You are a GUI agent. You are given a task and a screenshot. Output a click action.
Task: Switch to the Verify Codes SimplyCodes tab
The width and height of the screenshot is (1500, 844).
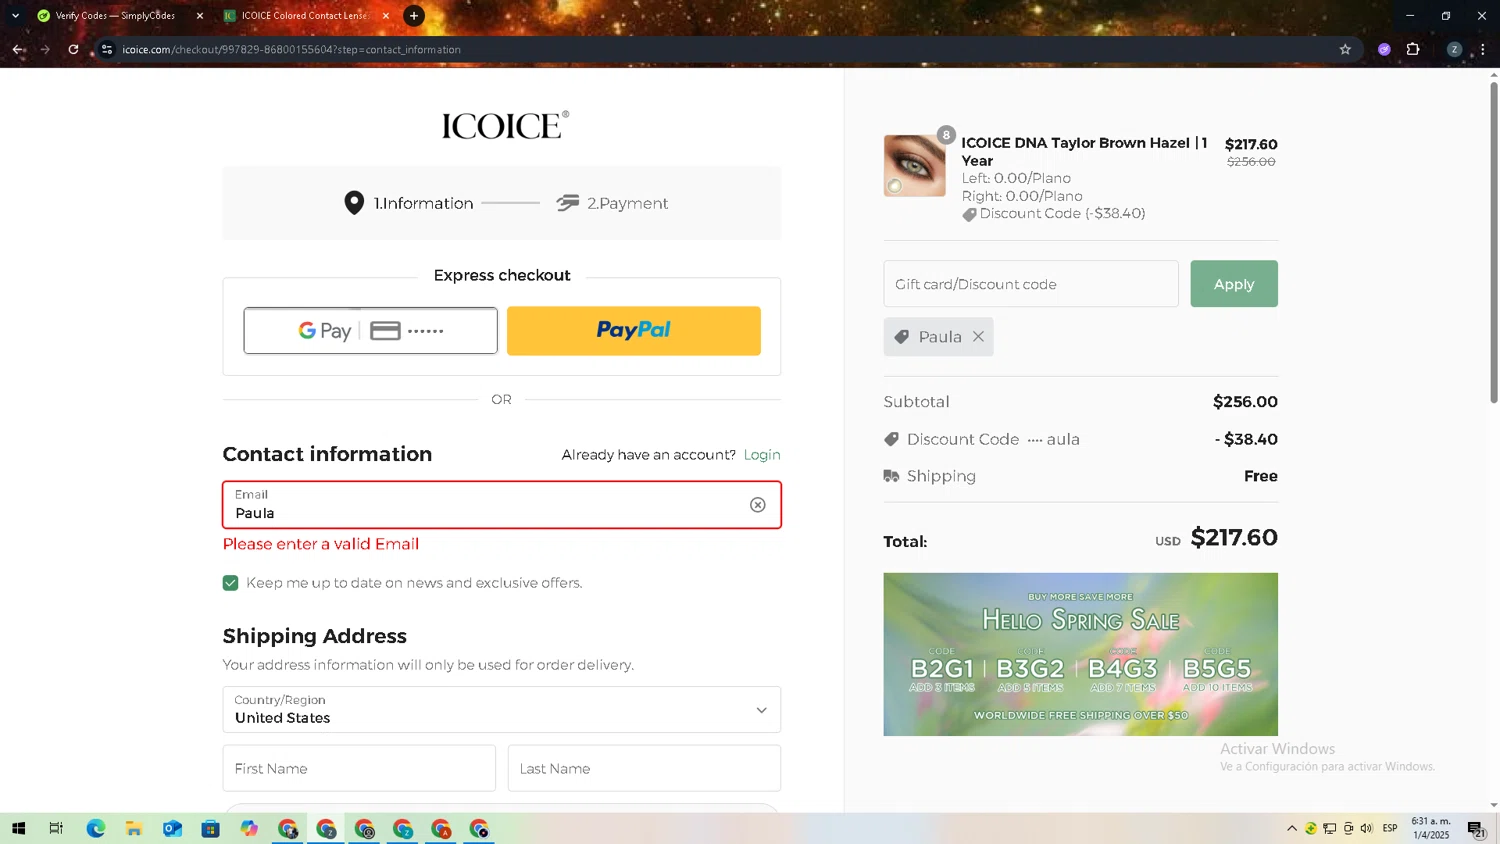pyautogui.click(x=115, y=16)
